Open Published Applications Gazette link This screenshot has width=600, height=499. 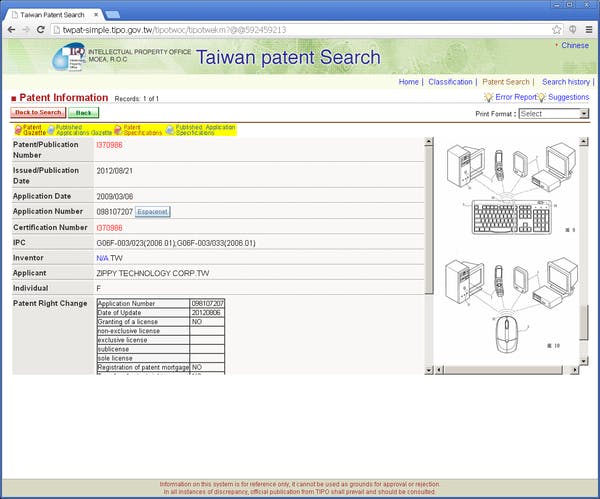(79, 129)
